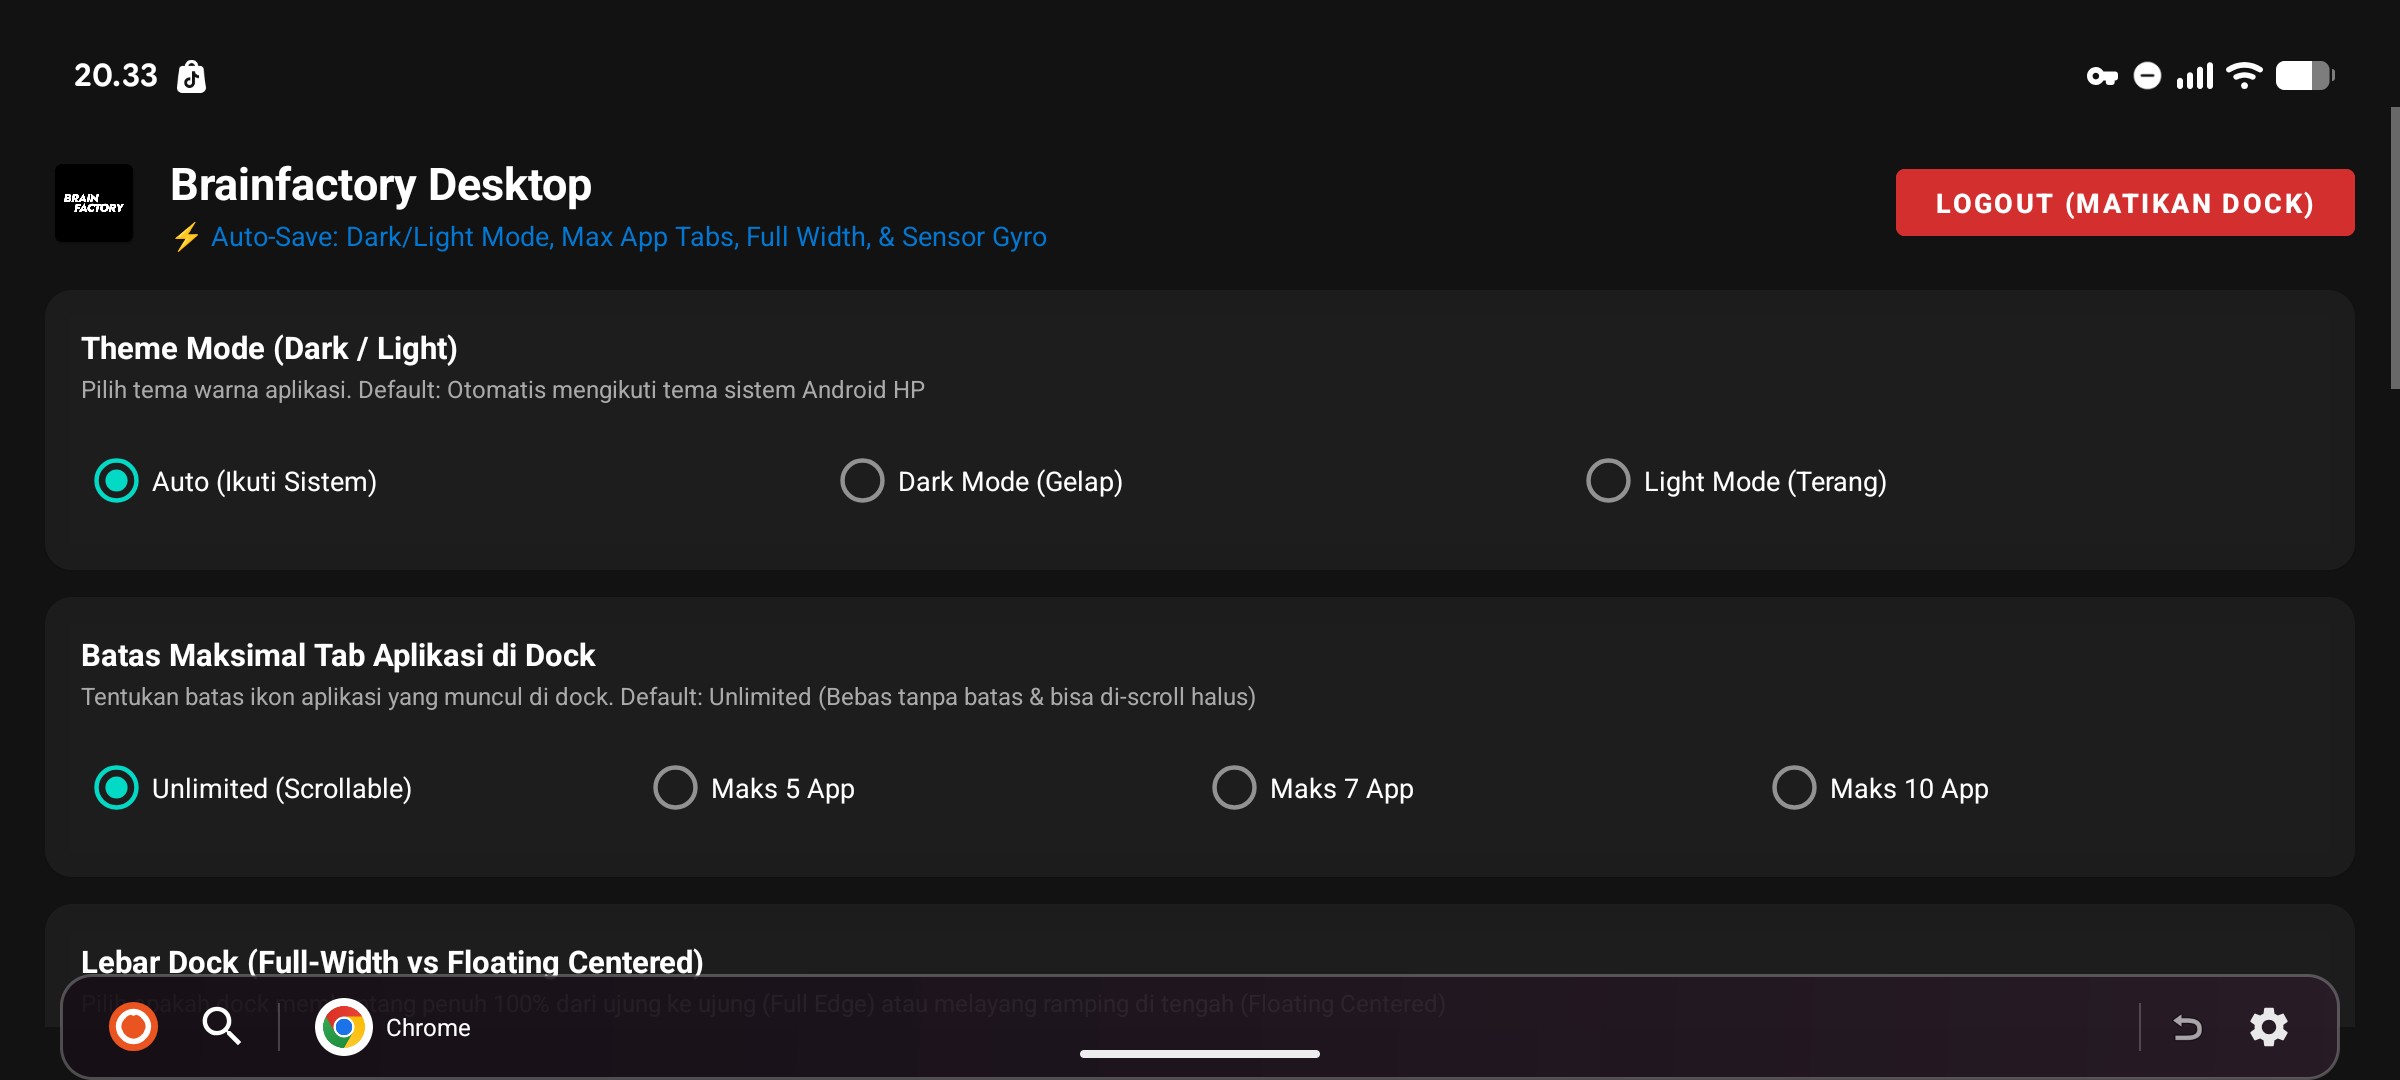
Task: Tap the clock showing 20.33
Action: point(116,76)
